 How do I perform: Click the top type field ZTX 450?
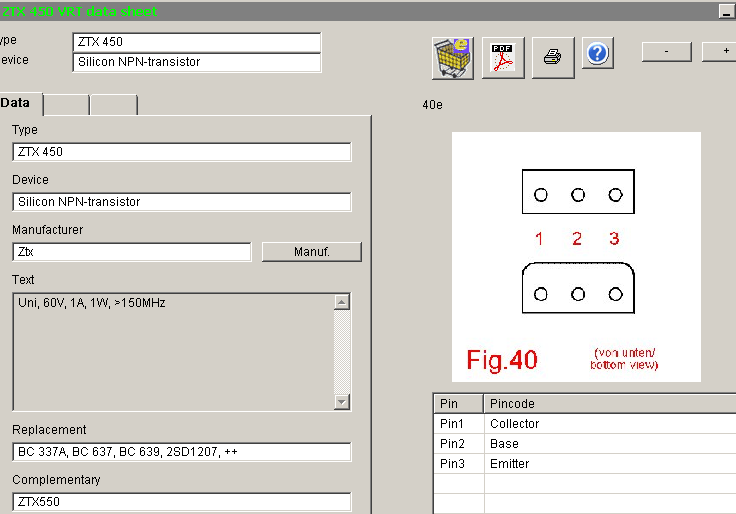coord(197,42)
